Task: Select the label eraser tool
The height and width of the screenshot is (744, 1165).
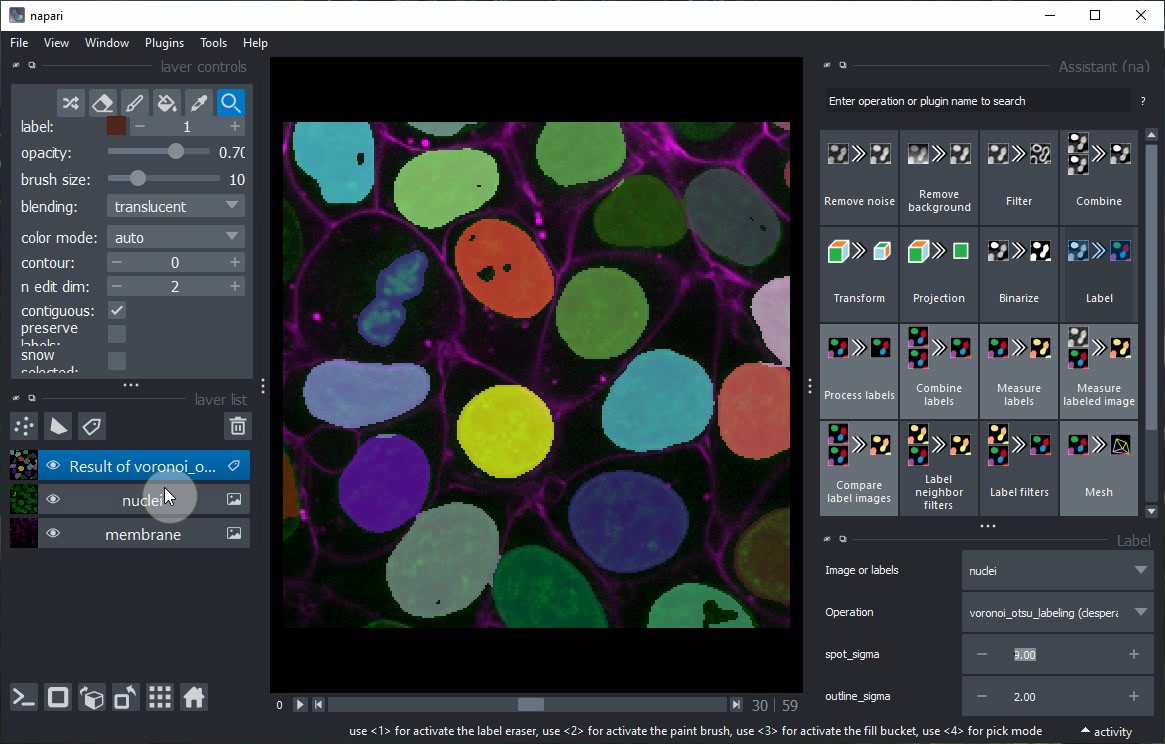Action: [x=102, y=103]
